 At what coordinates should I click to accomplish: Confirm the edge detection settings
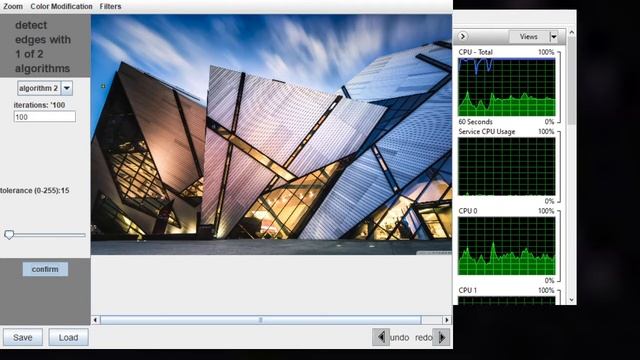[x=45, y=269]
